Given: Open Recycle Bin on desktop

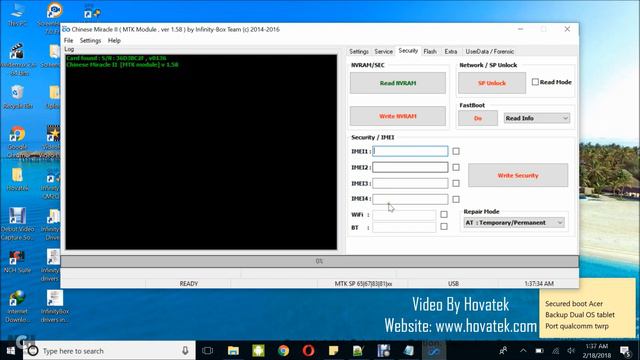Looking at the screenshot, I should (x=17, y=97).
